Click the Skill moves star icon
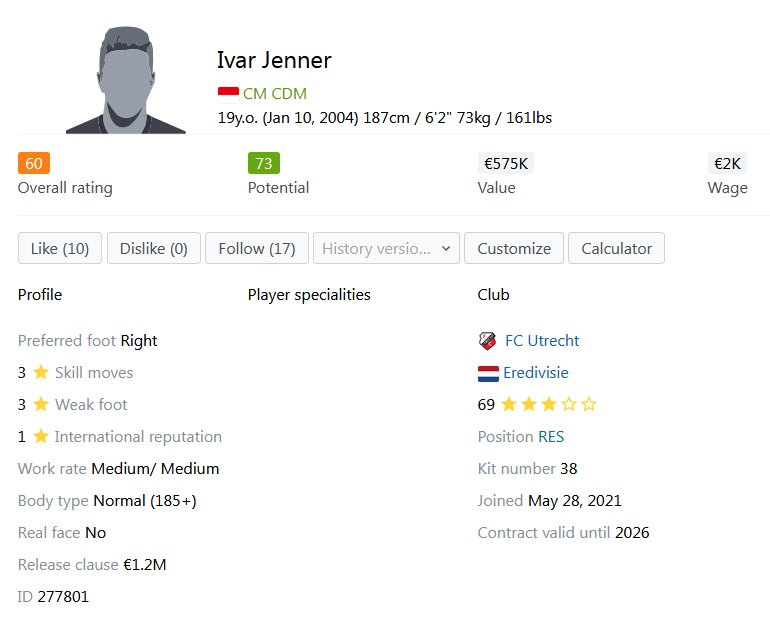The width and height of the screenshot is (770, 620). [x=41, y=373]
